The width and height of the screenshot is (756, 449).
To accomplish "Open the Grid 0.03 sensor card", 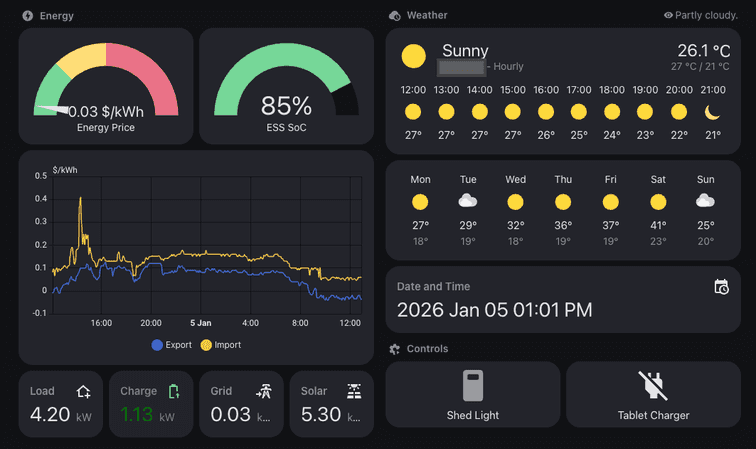I will coord(242,404).
